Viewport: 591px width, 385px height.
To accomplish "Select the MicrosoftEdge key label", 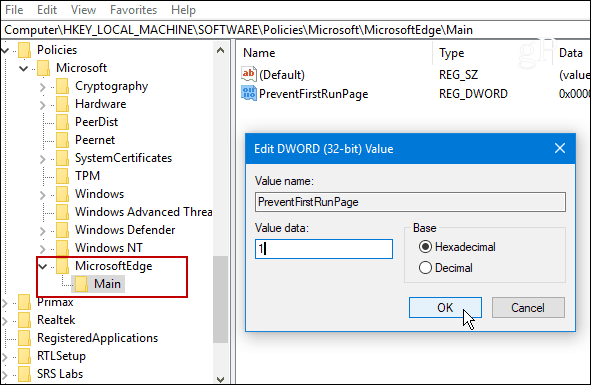I will click(113, 266).
